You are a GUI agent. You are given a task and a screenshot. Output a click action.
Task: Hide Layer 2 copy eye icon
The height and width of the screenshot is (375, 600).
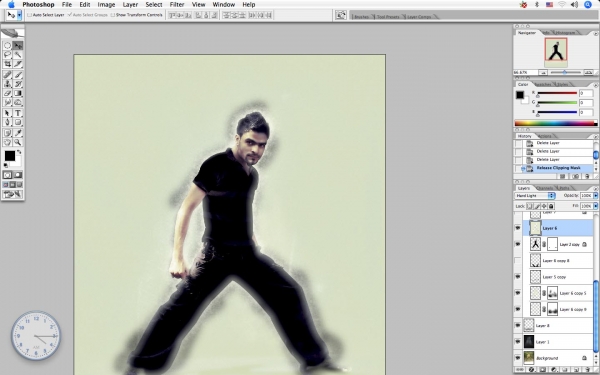pyautogui.click(x=518, y=244)
